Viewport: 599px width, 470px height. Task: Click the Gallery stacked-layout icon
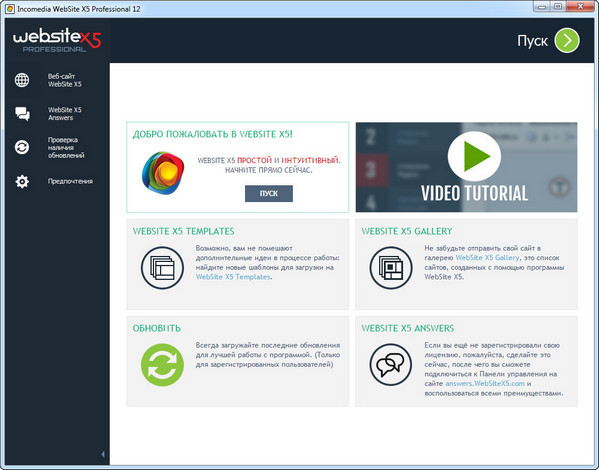point(391,267)
